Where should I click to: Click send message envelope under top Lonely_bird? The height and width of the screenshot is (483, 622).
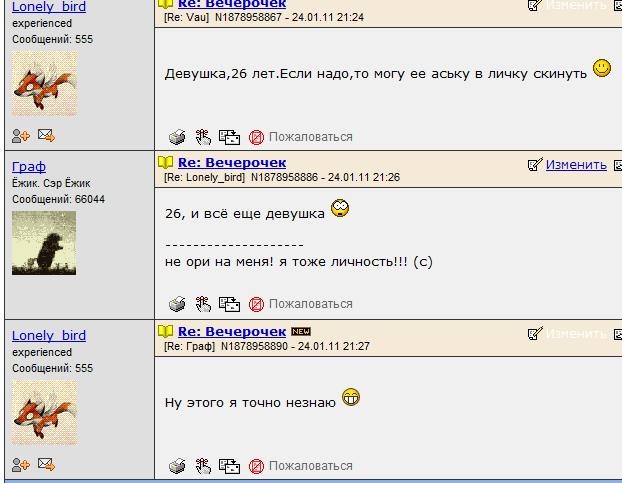pyautogui.click(x=46, y=135)
